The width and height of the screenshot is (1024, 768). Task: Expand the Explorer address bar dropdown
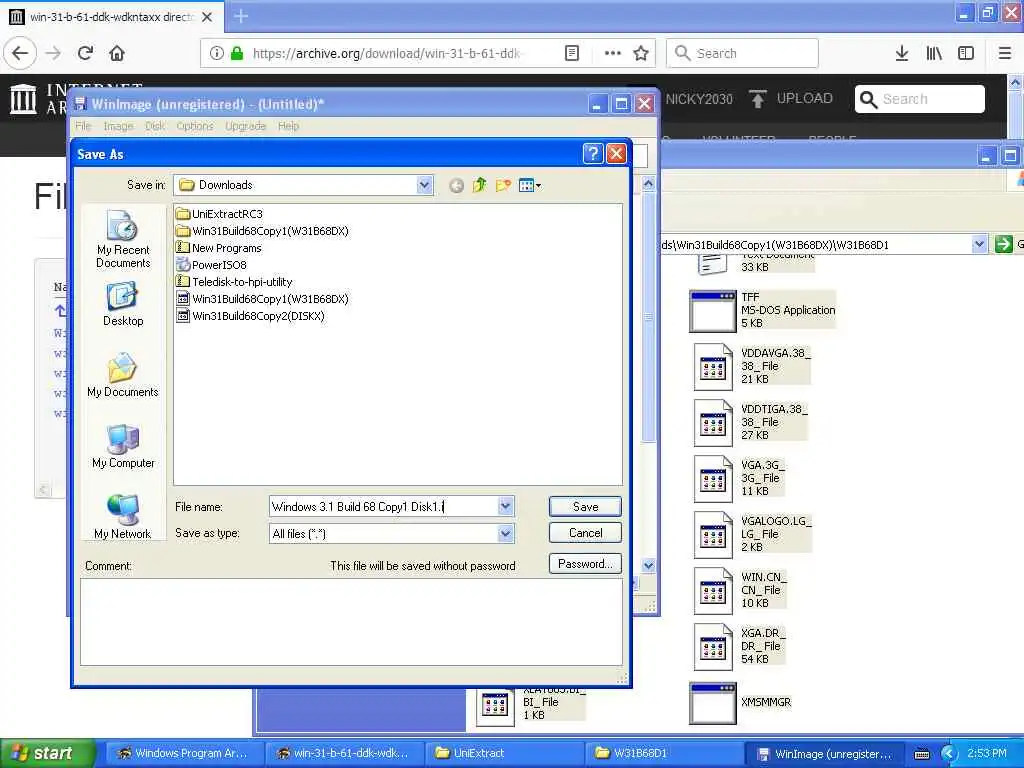point(979,244)
